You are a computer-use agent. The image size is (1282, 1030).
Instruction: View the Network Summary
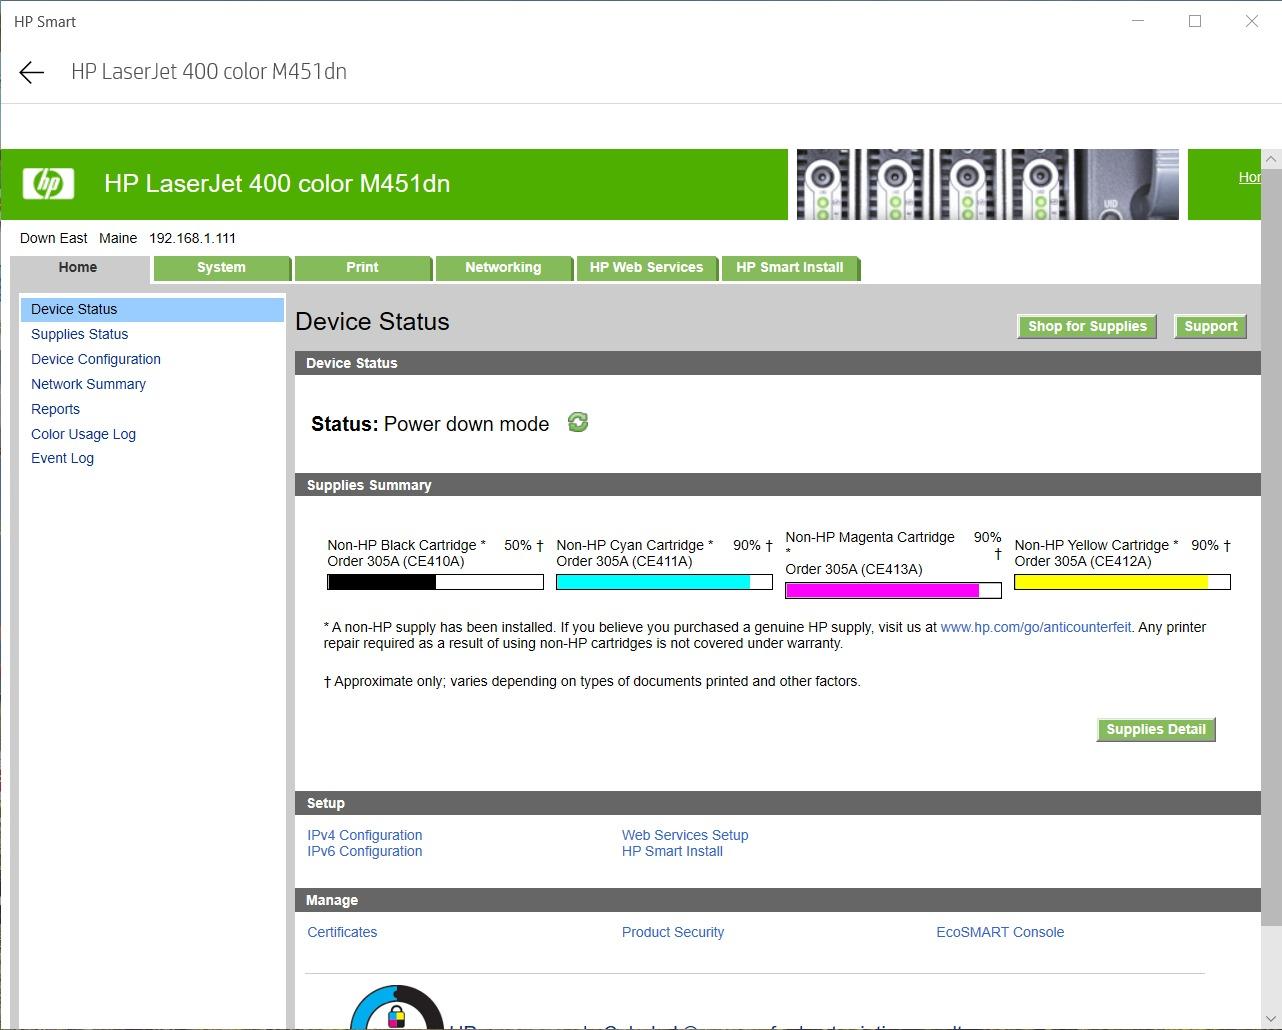click(88, 384)
